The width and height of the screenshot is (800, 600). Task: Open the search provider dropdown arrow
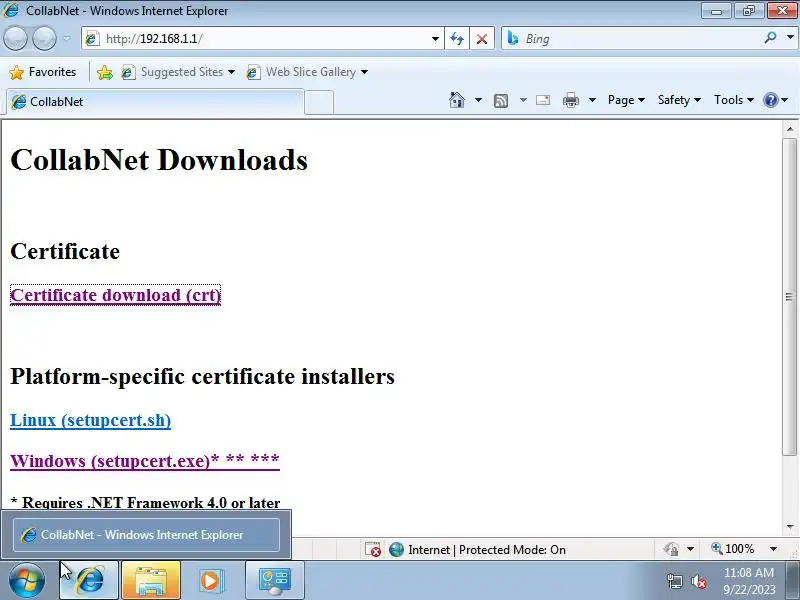click(x=790, y=38)
